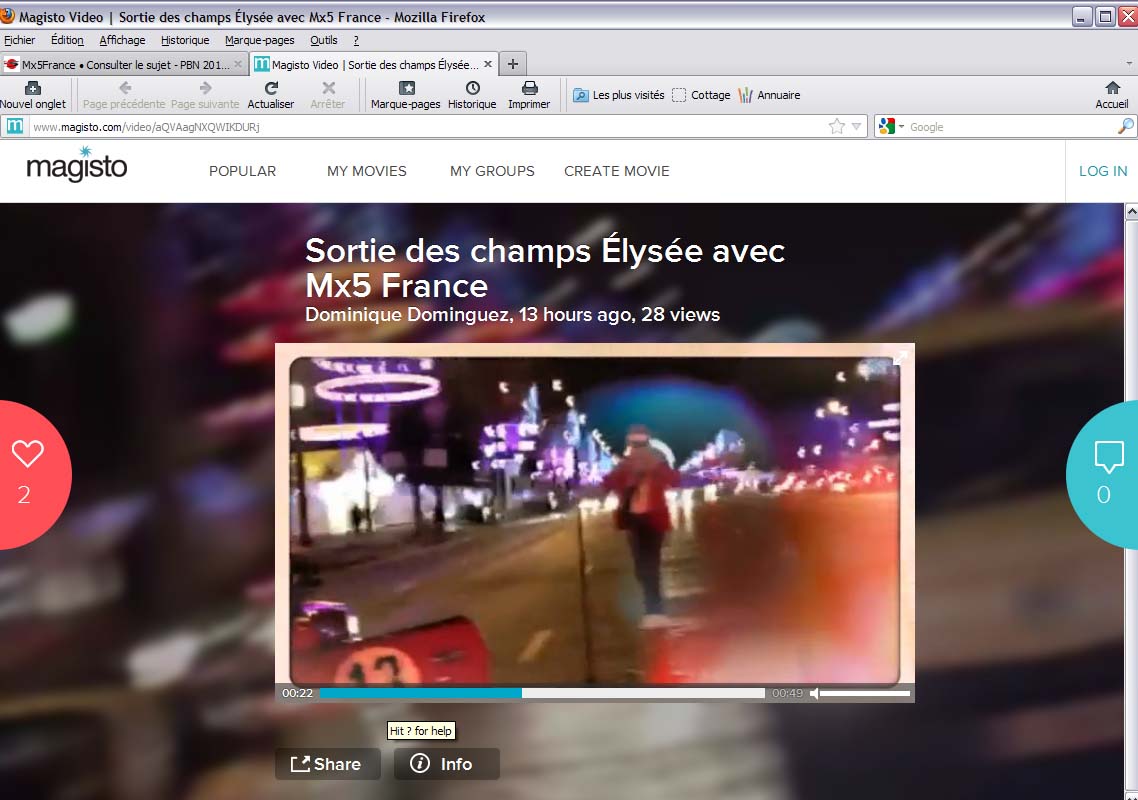
Task: Seek on the video progress bar
Action: (542, 693)
